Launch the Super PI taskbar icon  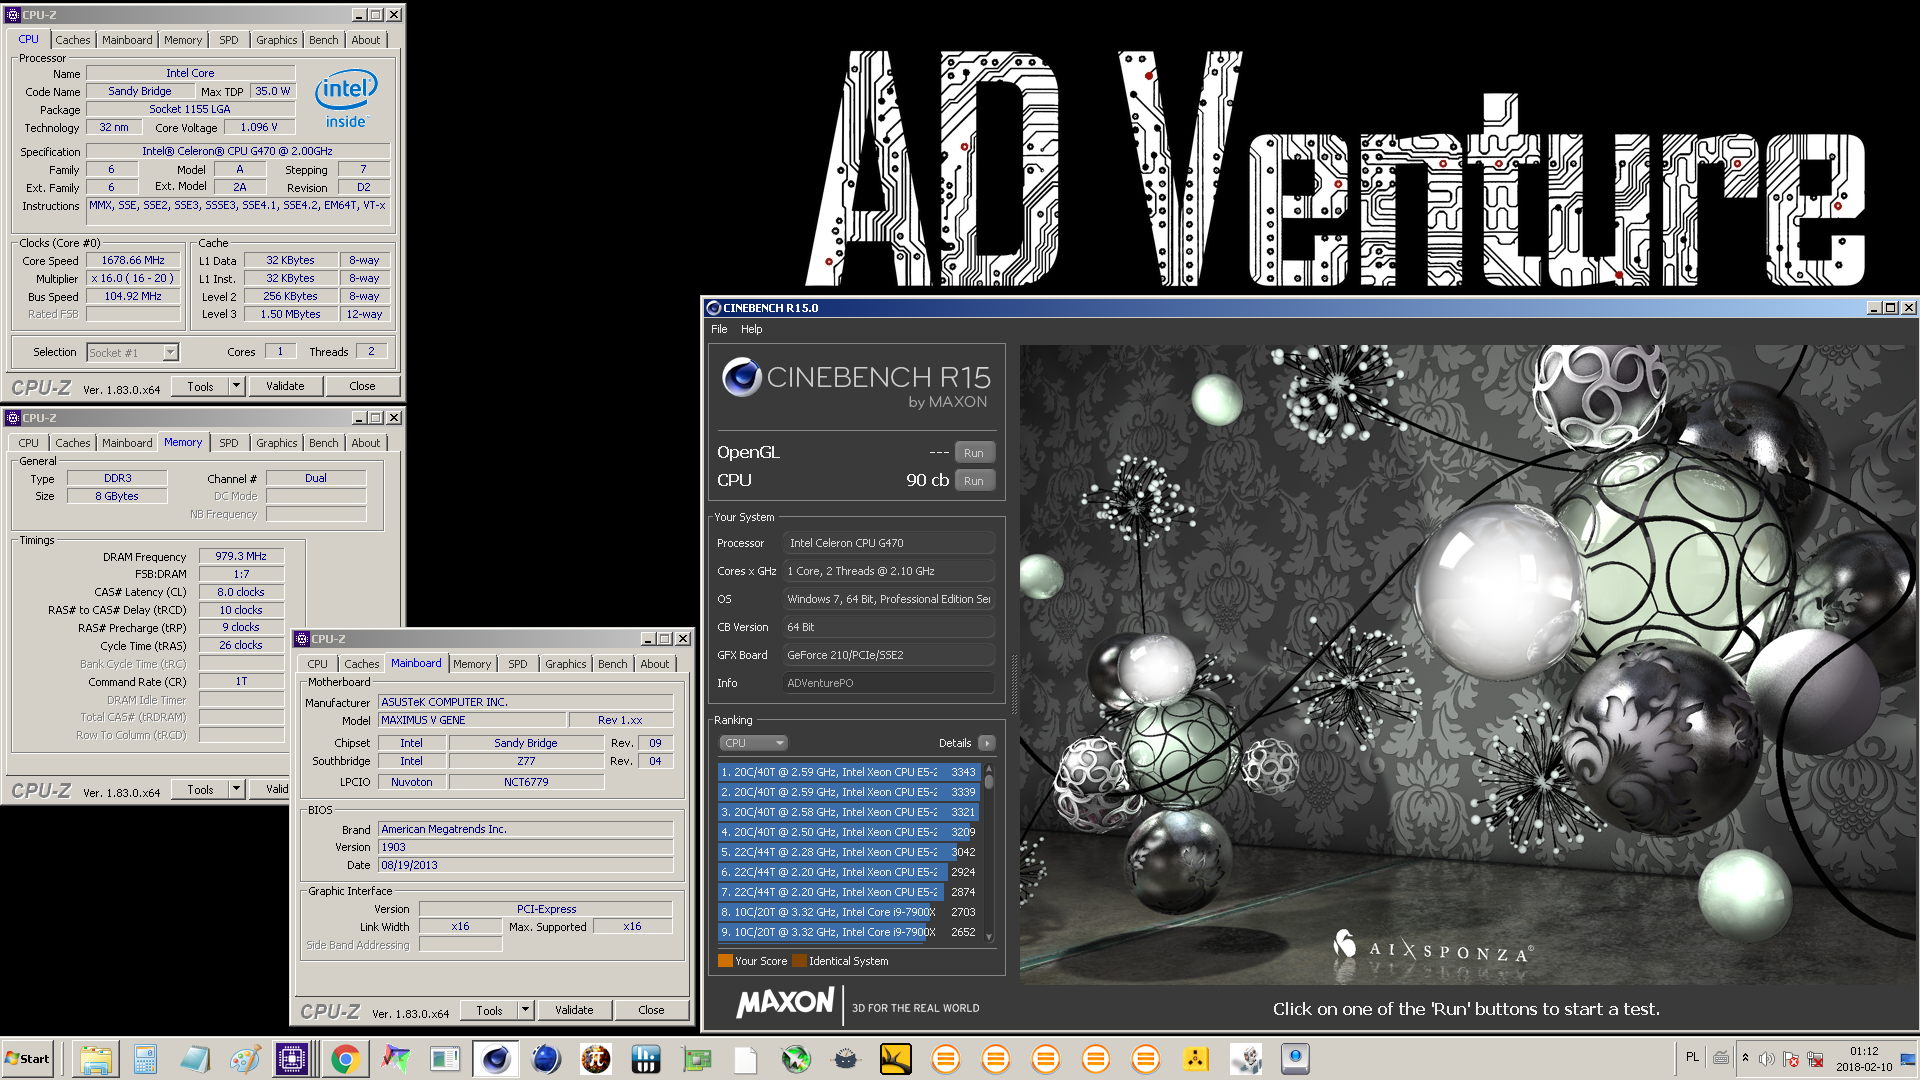596,1059
